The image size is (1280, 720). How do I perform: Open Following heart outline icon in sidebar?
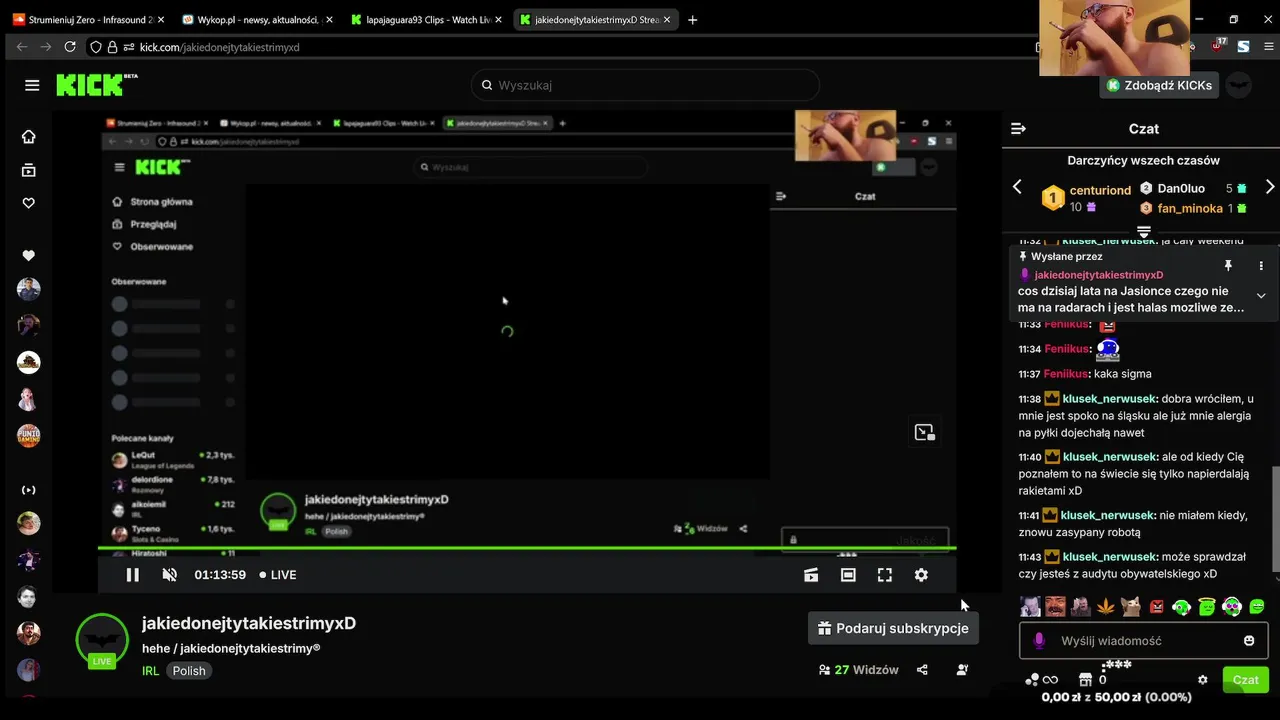click(x=29, y=203)
